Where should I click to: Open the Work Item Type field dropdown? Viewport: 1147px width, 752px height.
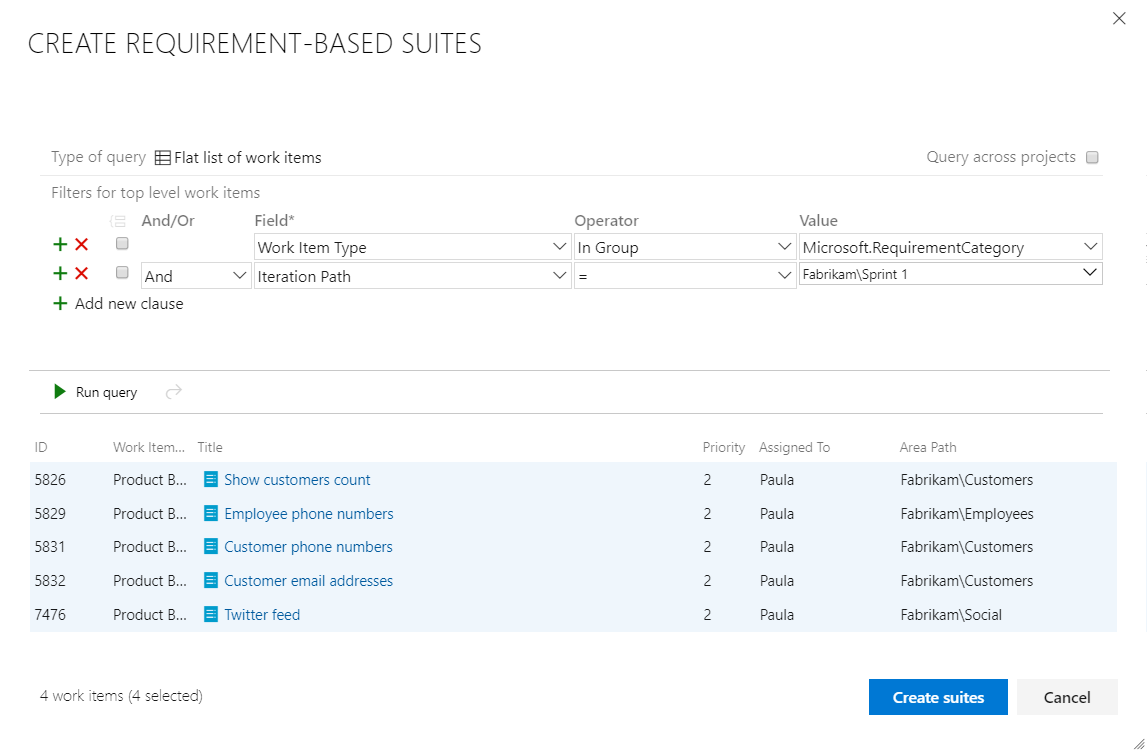tap(413, 247)
